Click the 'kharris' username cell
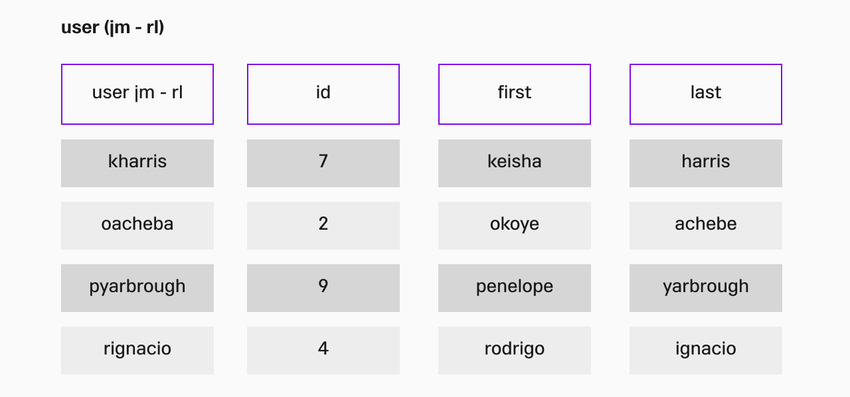 tap(137, 163)
